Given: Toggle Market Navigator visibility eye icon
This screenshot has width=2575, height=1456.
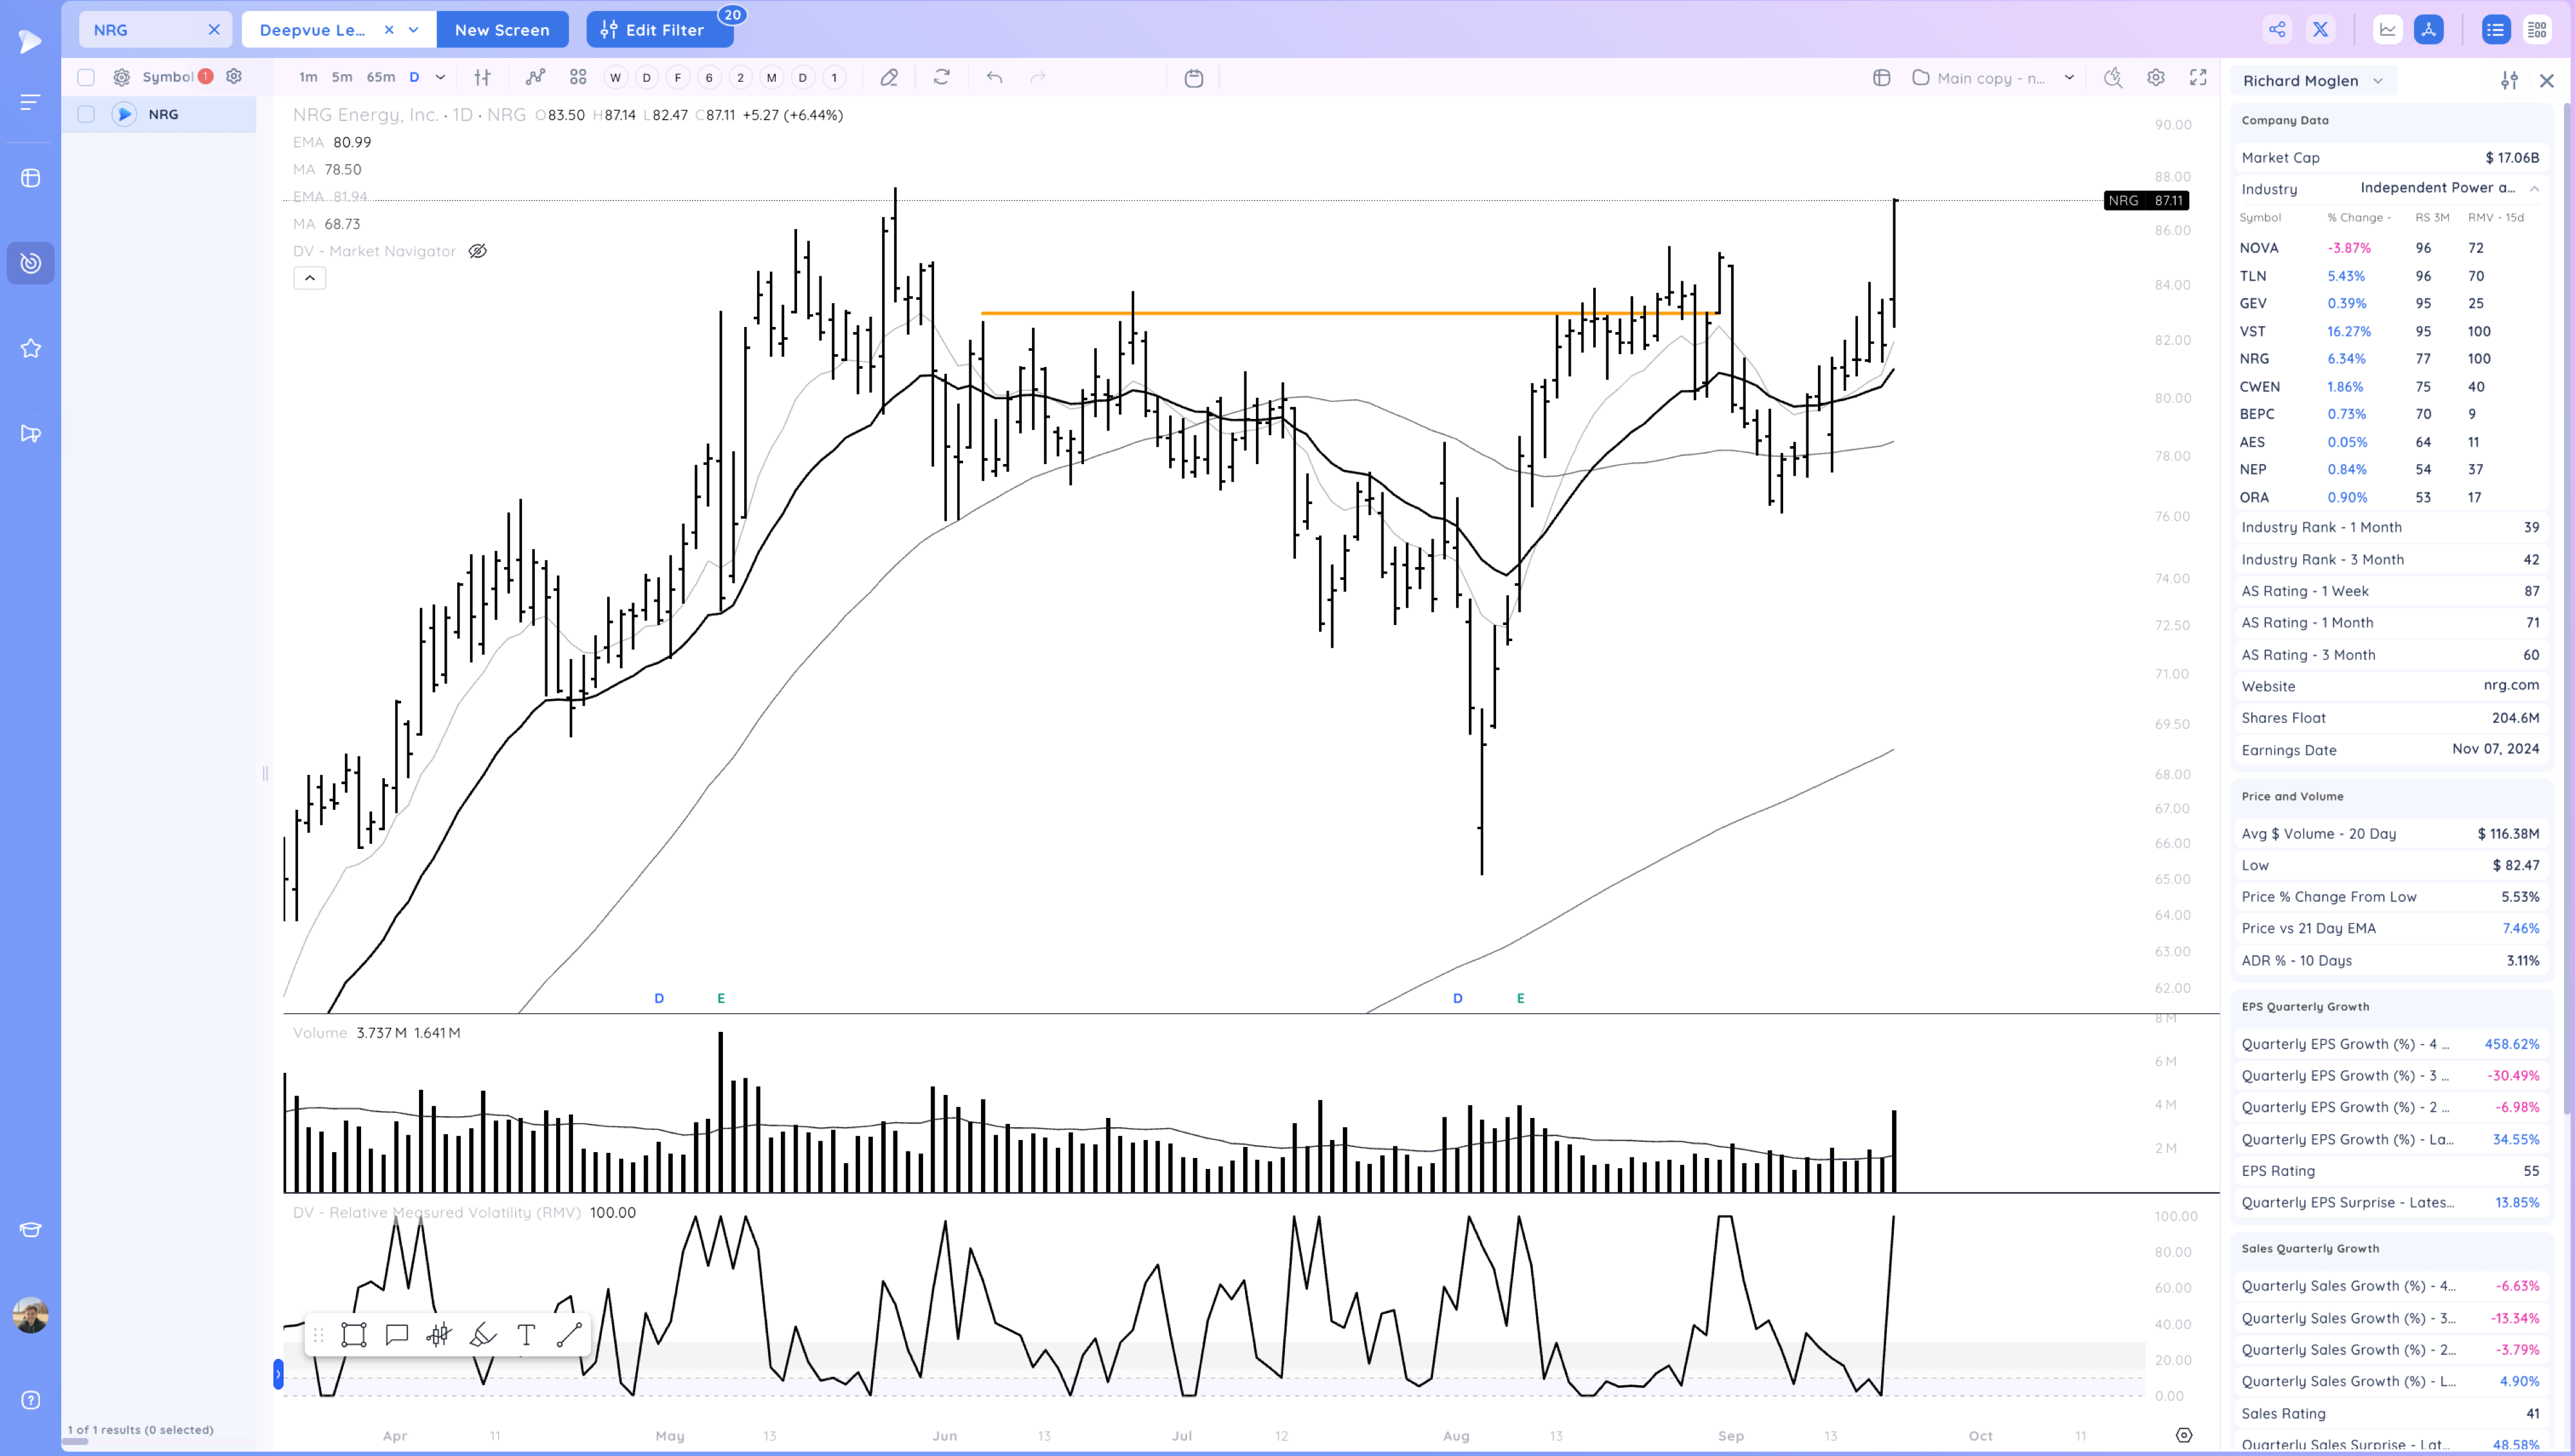Looking at the screenshot, I should (478, 251).
